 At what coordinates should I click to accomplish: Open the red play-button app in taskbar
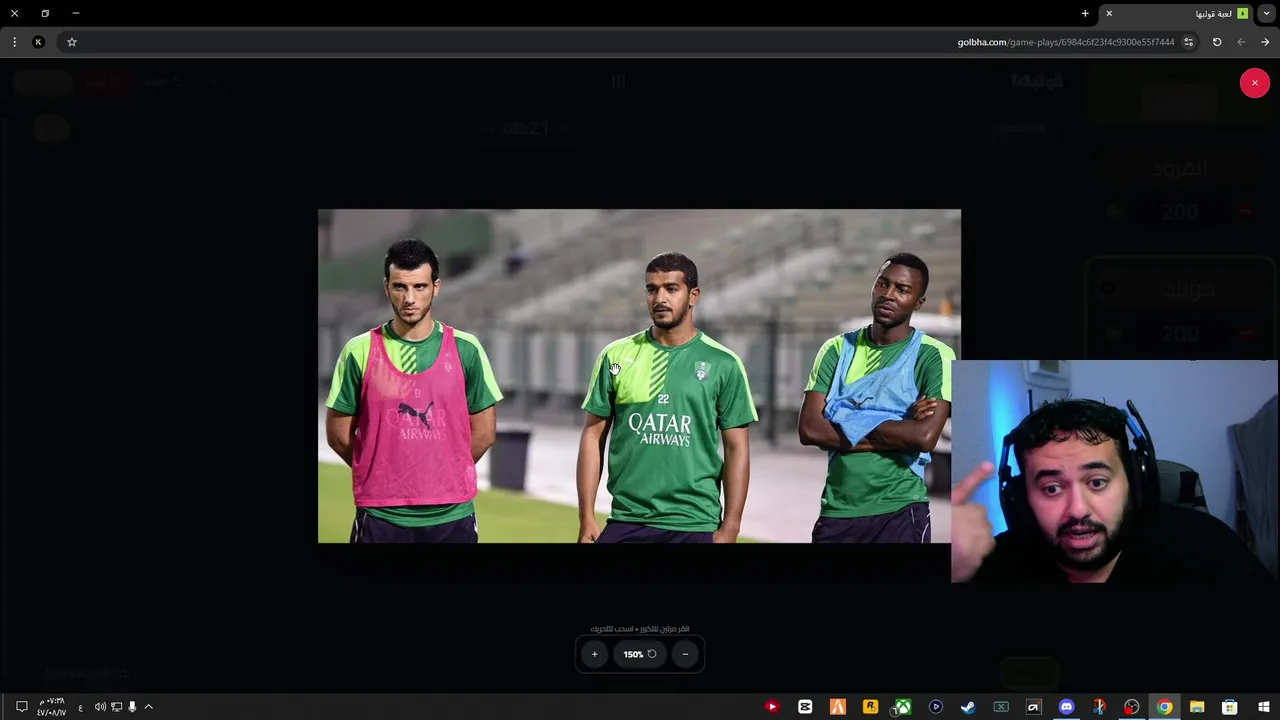pyautogui.click(x=772, y=707)
